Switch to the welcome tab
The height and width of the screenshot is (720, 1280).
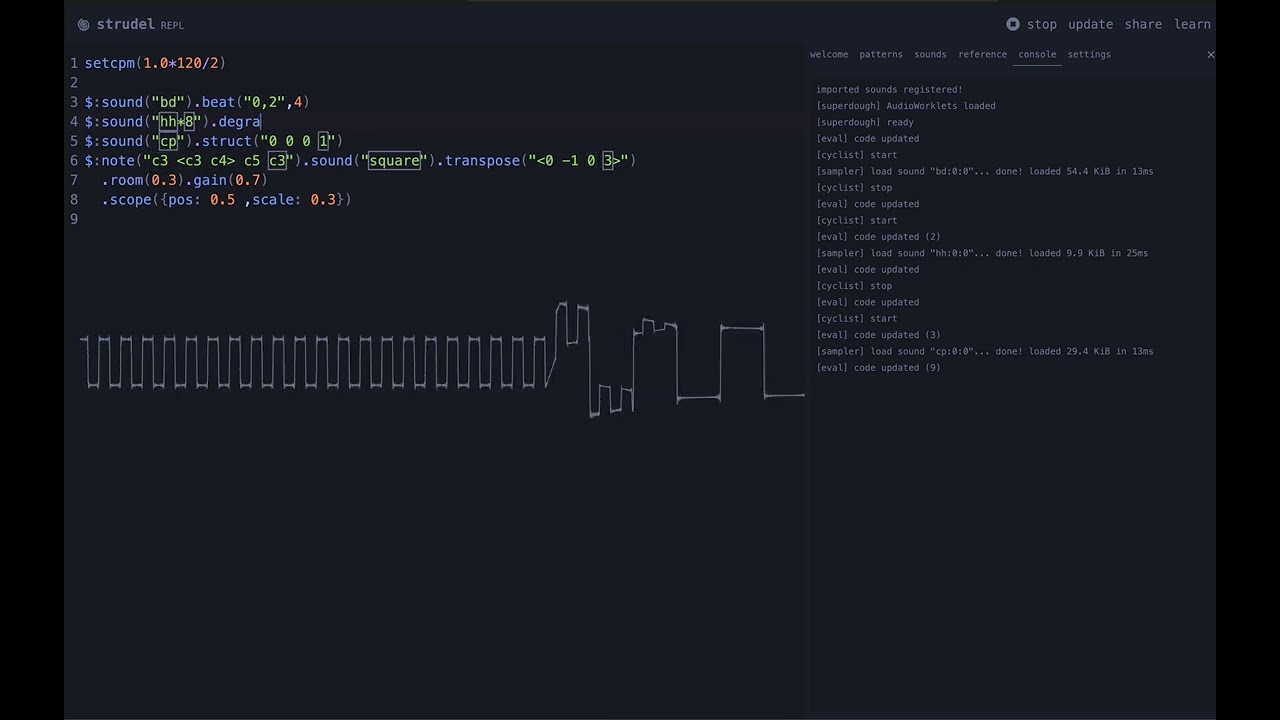[x=829, y=54]
